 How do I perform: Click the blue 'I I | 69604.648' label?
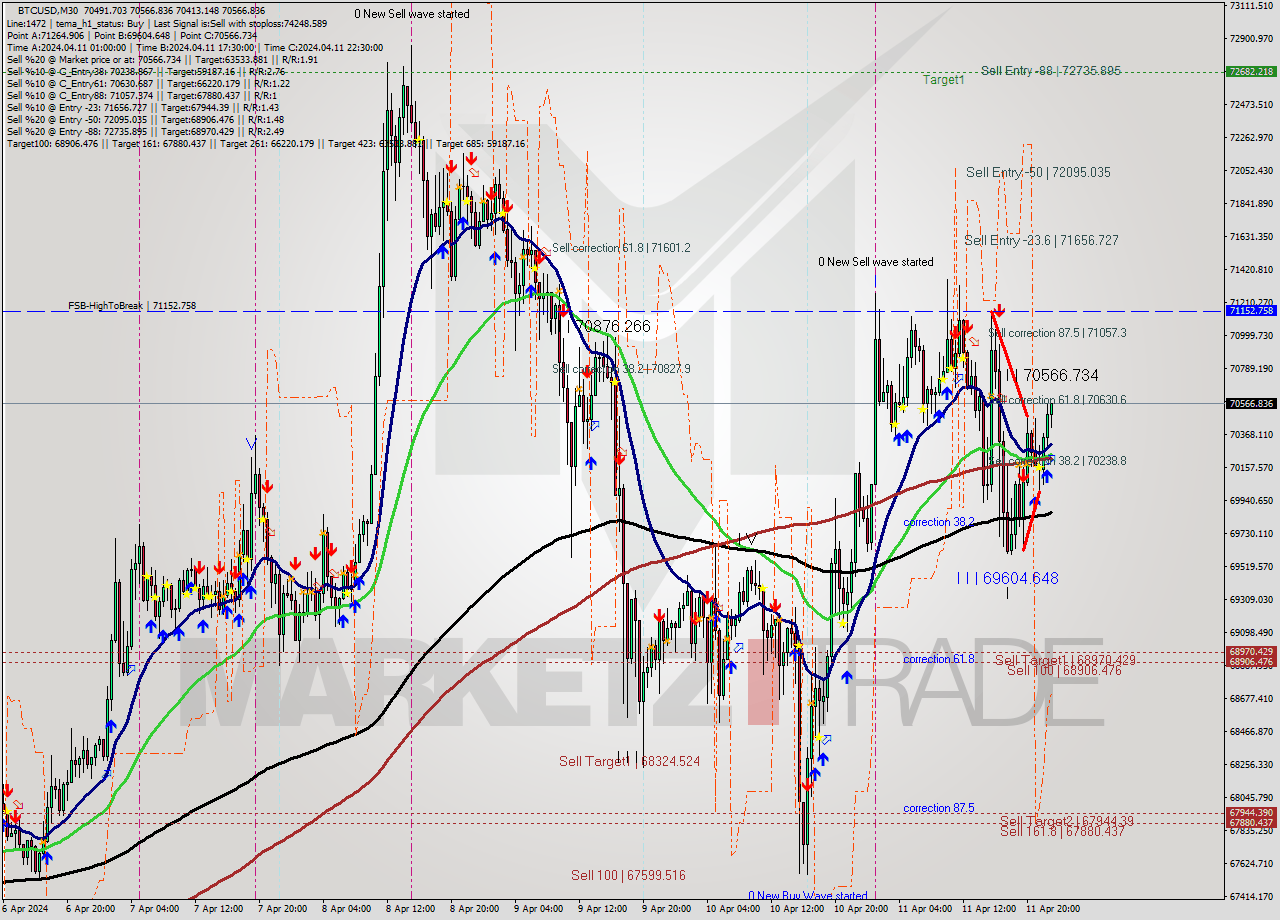click(1007, 578)
